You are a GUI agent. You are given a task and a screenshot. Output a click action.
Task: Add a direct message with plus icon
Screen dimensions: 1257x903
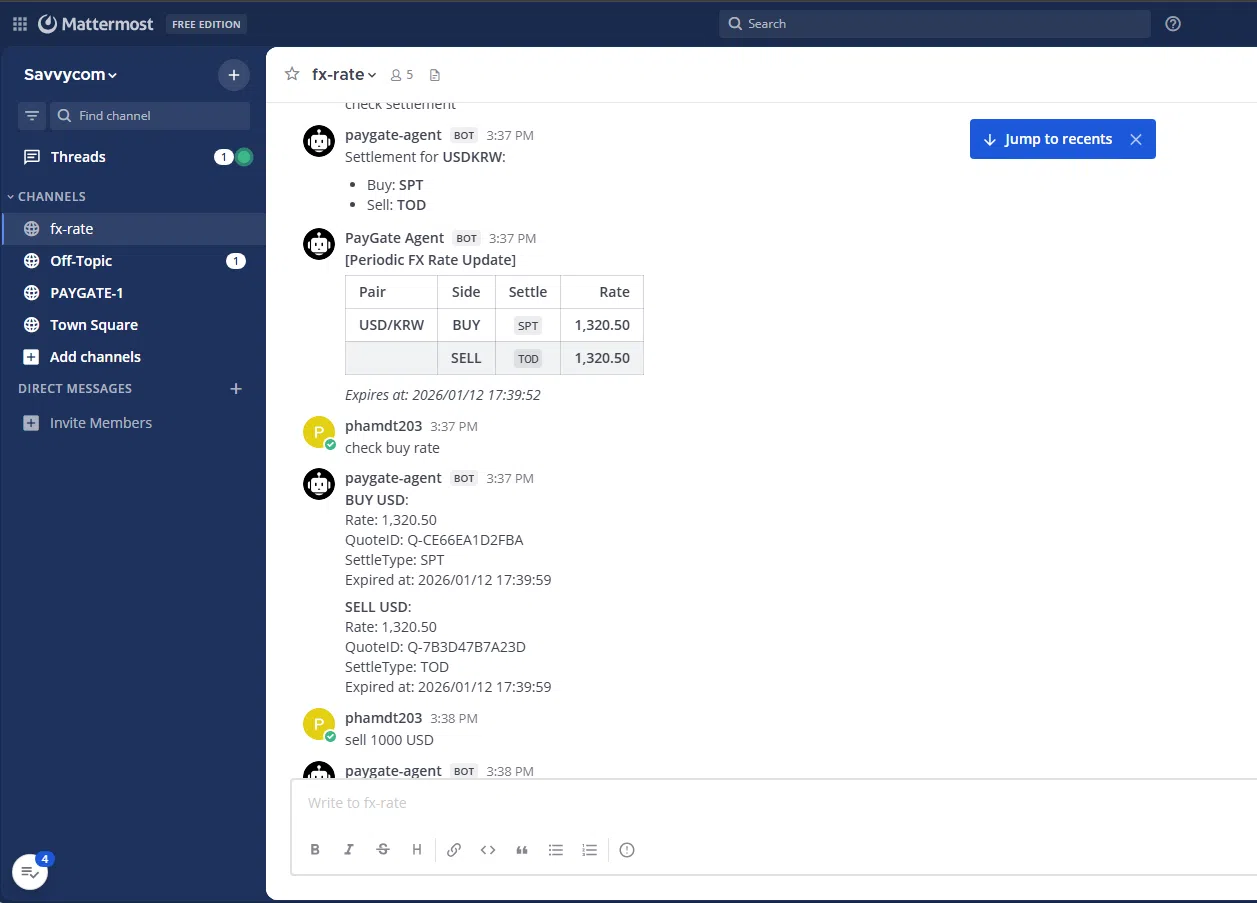(x=236, y=389)
